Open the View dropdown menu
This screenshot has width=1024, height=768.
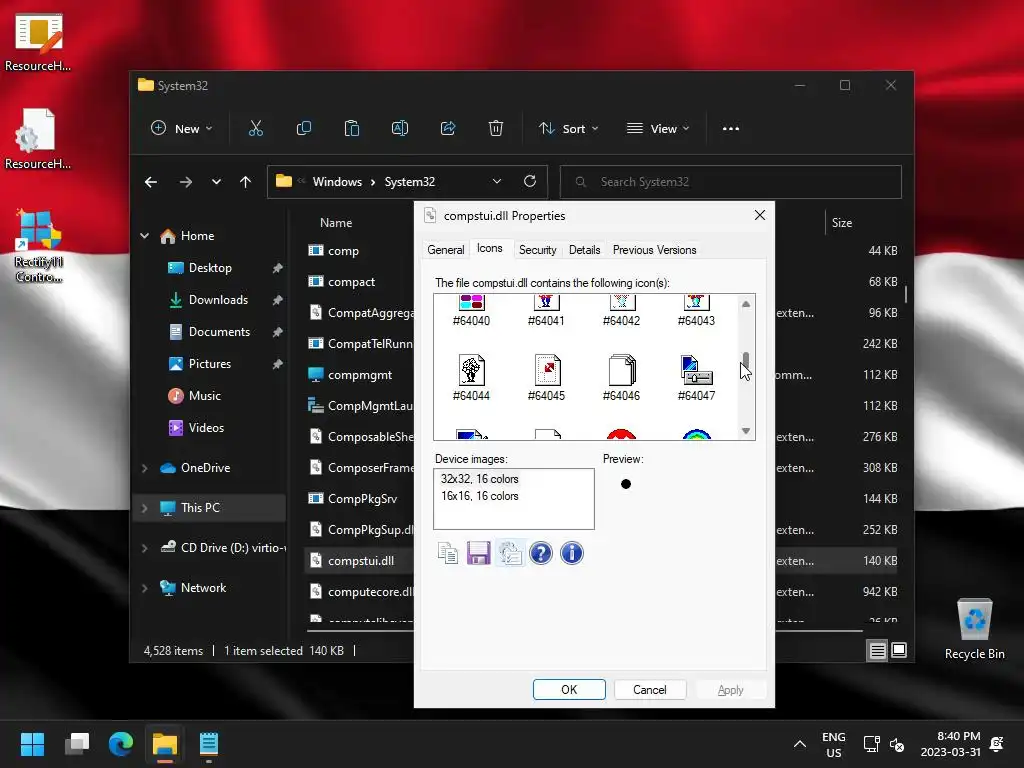click(x=658, y=129)
